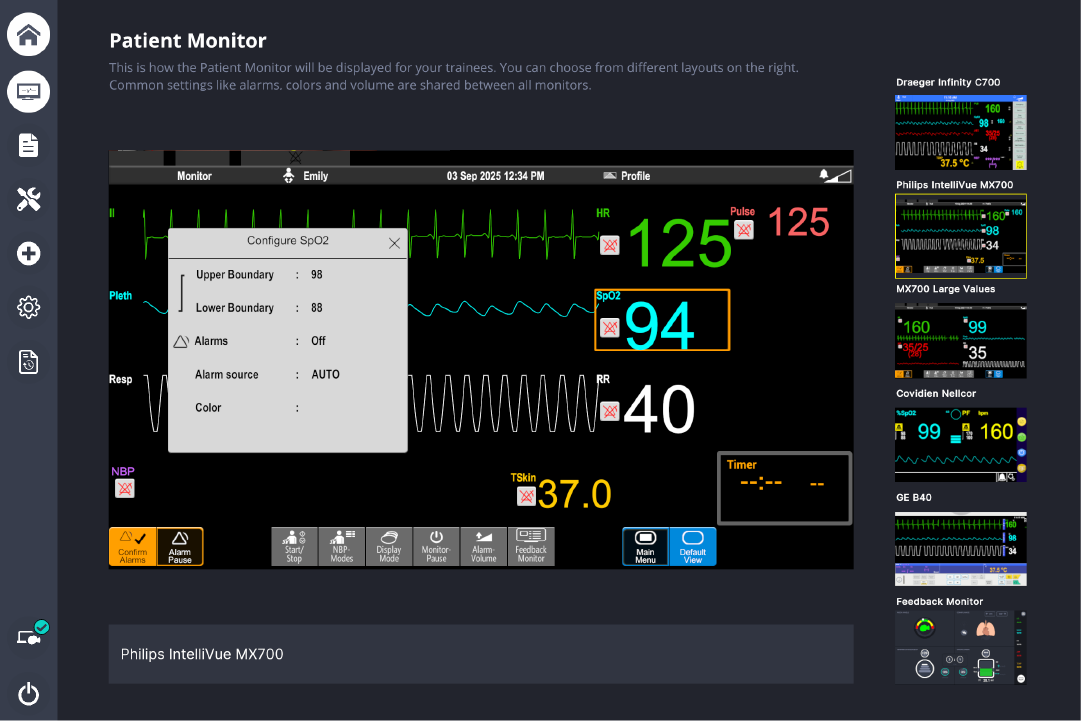The height and width of the screenshot is (721, 1081).
Task: Click the Display Mode icon
Action: pyautogui.click(x=389, y=546)
